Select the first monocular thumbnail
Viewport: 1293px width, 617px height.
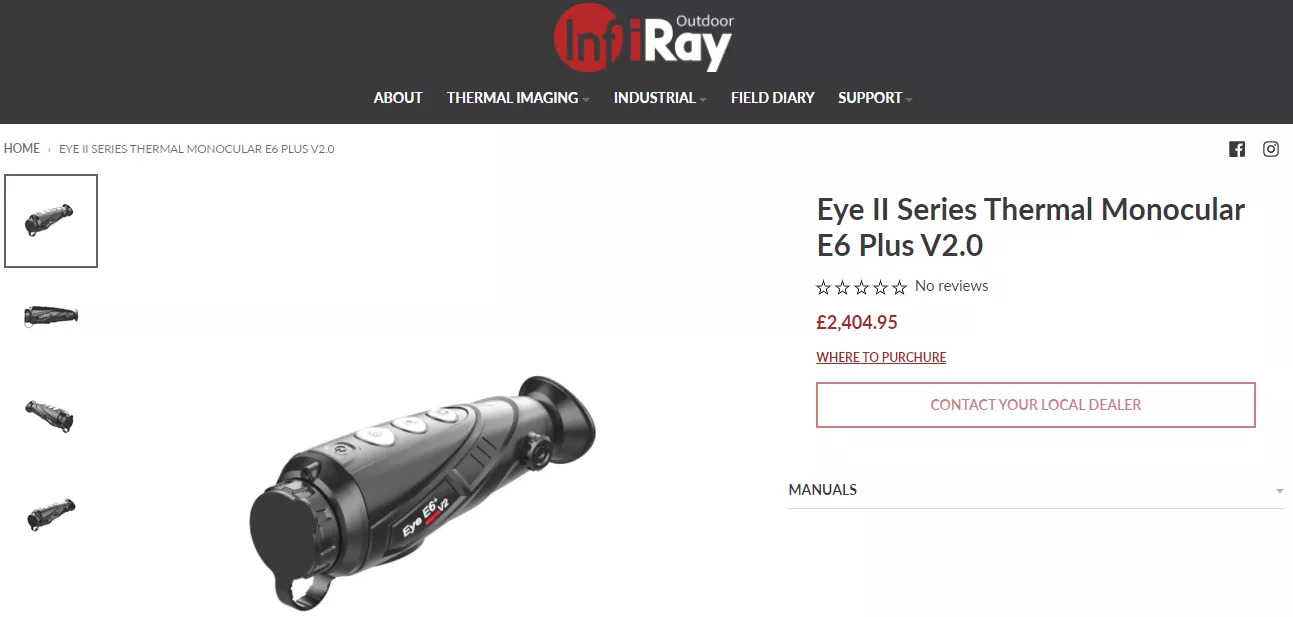point(51,221)
